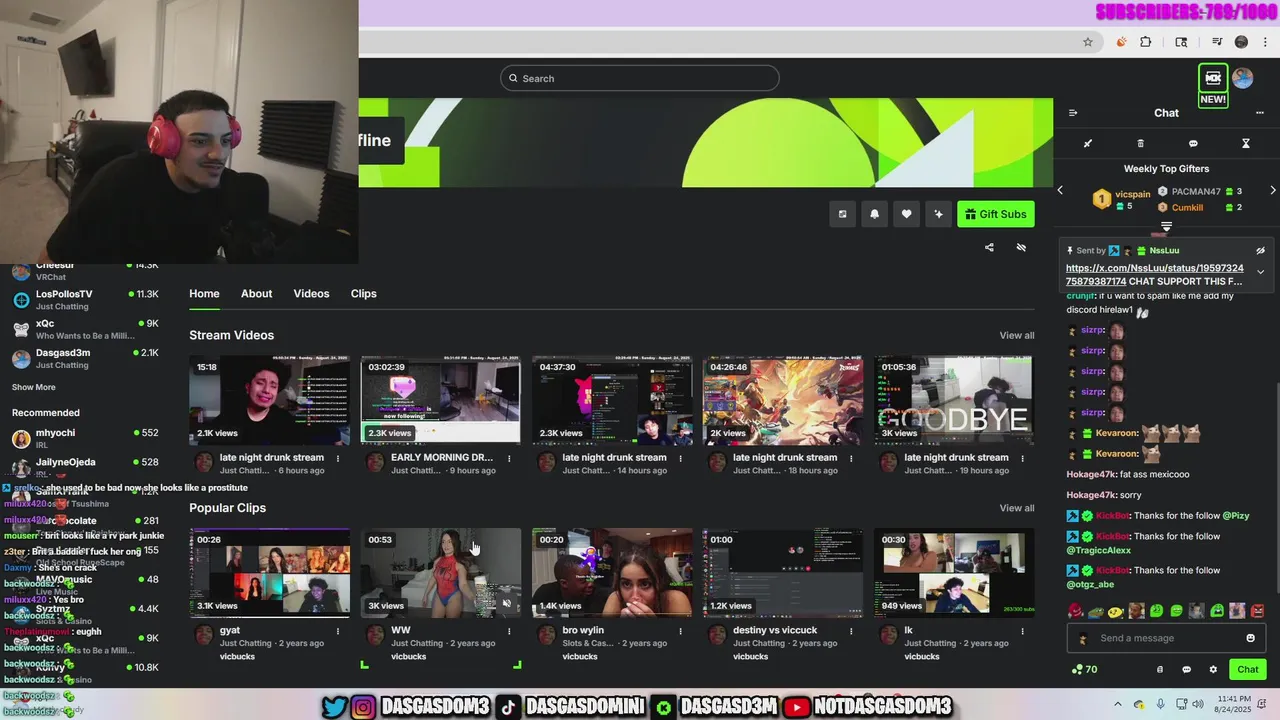This screenshot has height=720, width=1280.
Task: Click the square icon left of bell
Action: click(x=842, y=214)
